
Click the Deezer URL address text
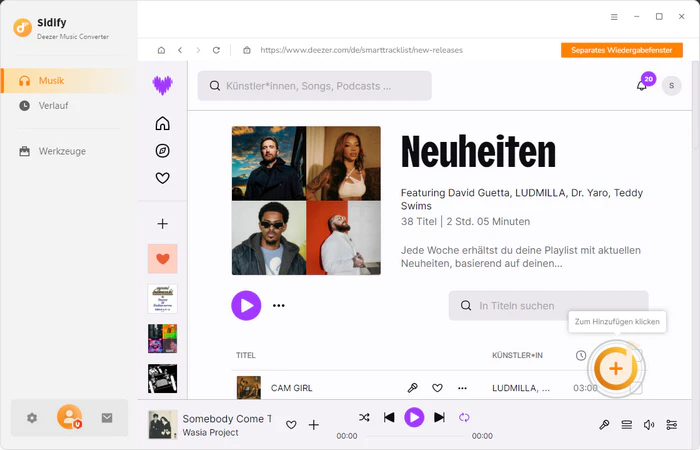(x=361, y=50)
